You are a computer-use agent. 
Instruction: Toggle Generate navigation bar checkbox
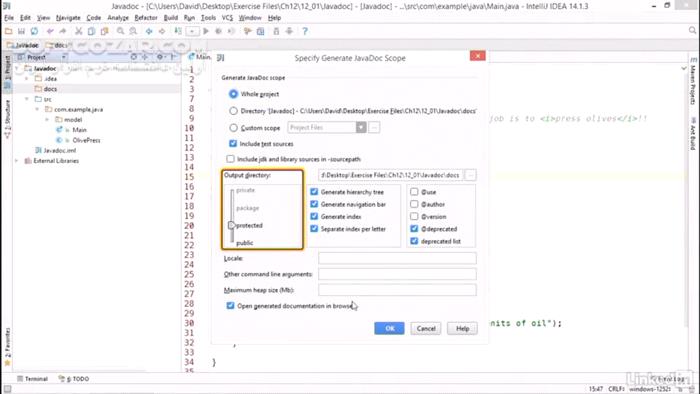pyautogui.click(x=314, y=204)
